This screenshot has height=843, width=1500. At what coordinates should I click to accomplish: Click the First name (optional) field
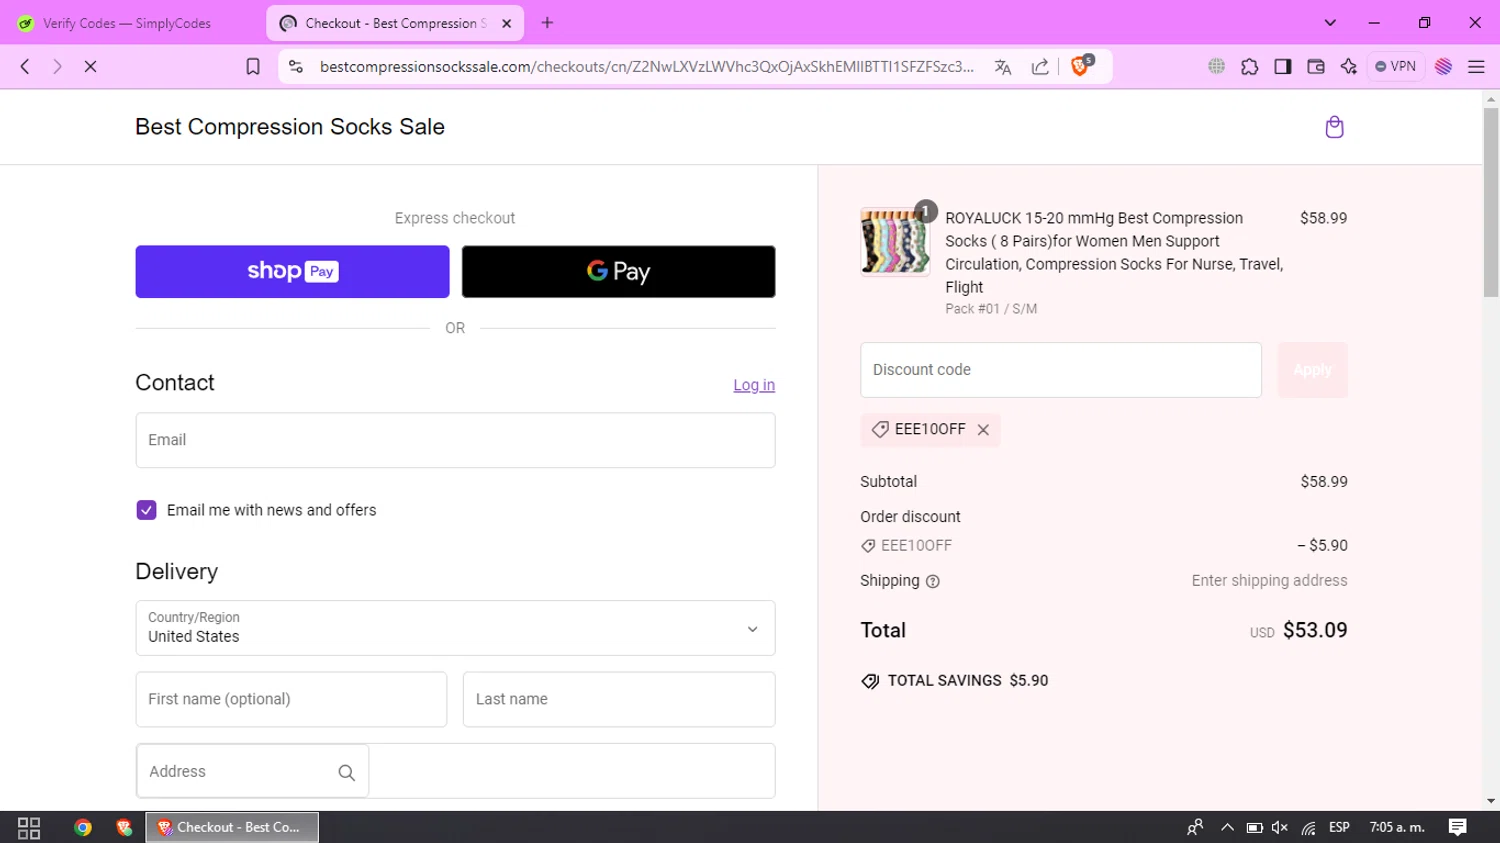point(291,699)
